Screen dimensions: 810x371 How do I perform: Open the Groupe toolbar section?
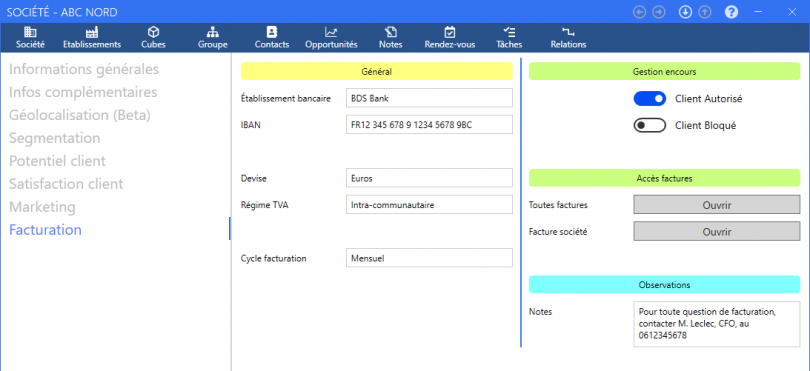click(213, 38)
